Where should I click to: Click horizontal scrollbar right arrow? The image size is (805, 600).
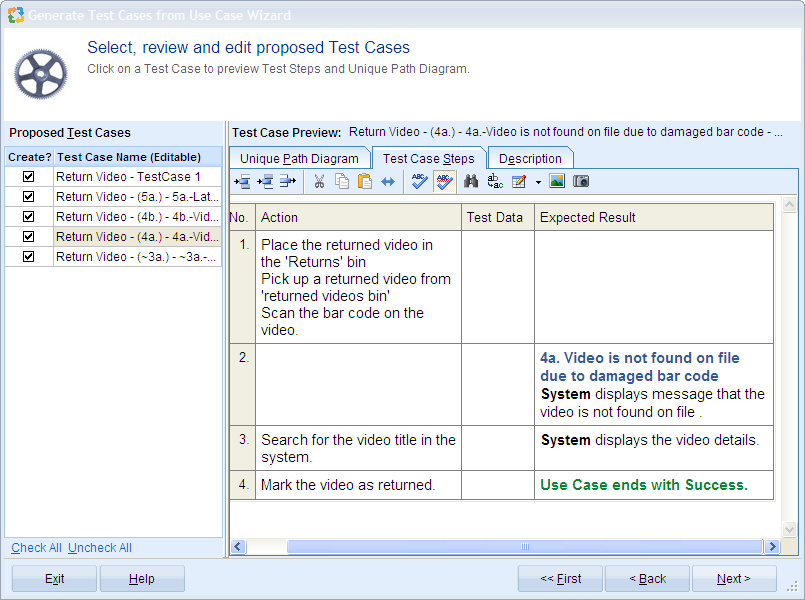coord(772,547)
